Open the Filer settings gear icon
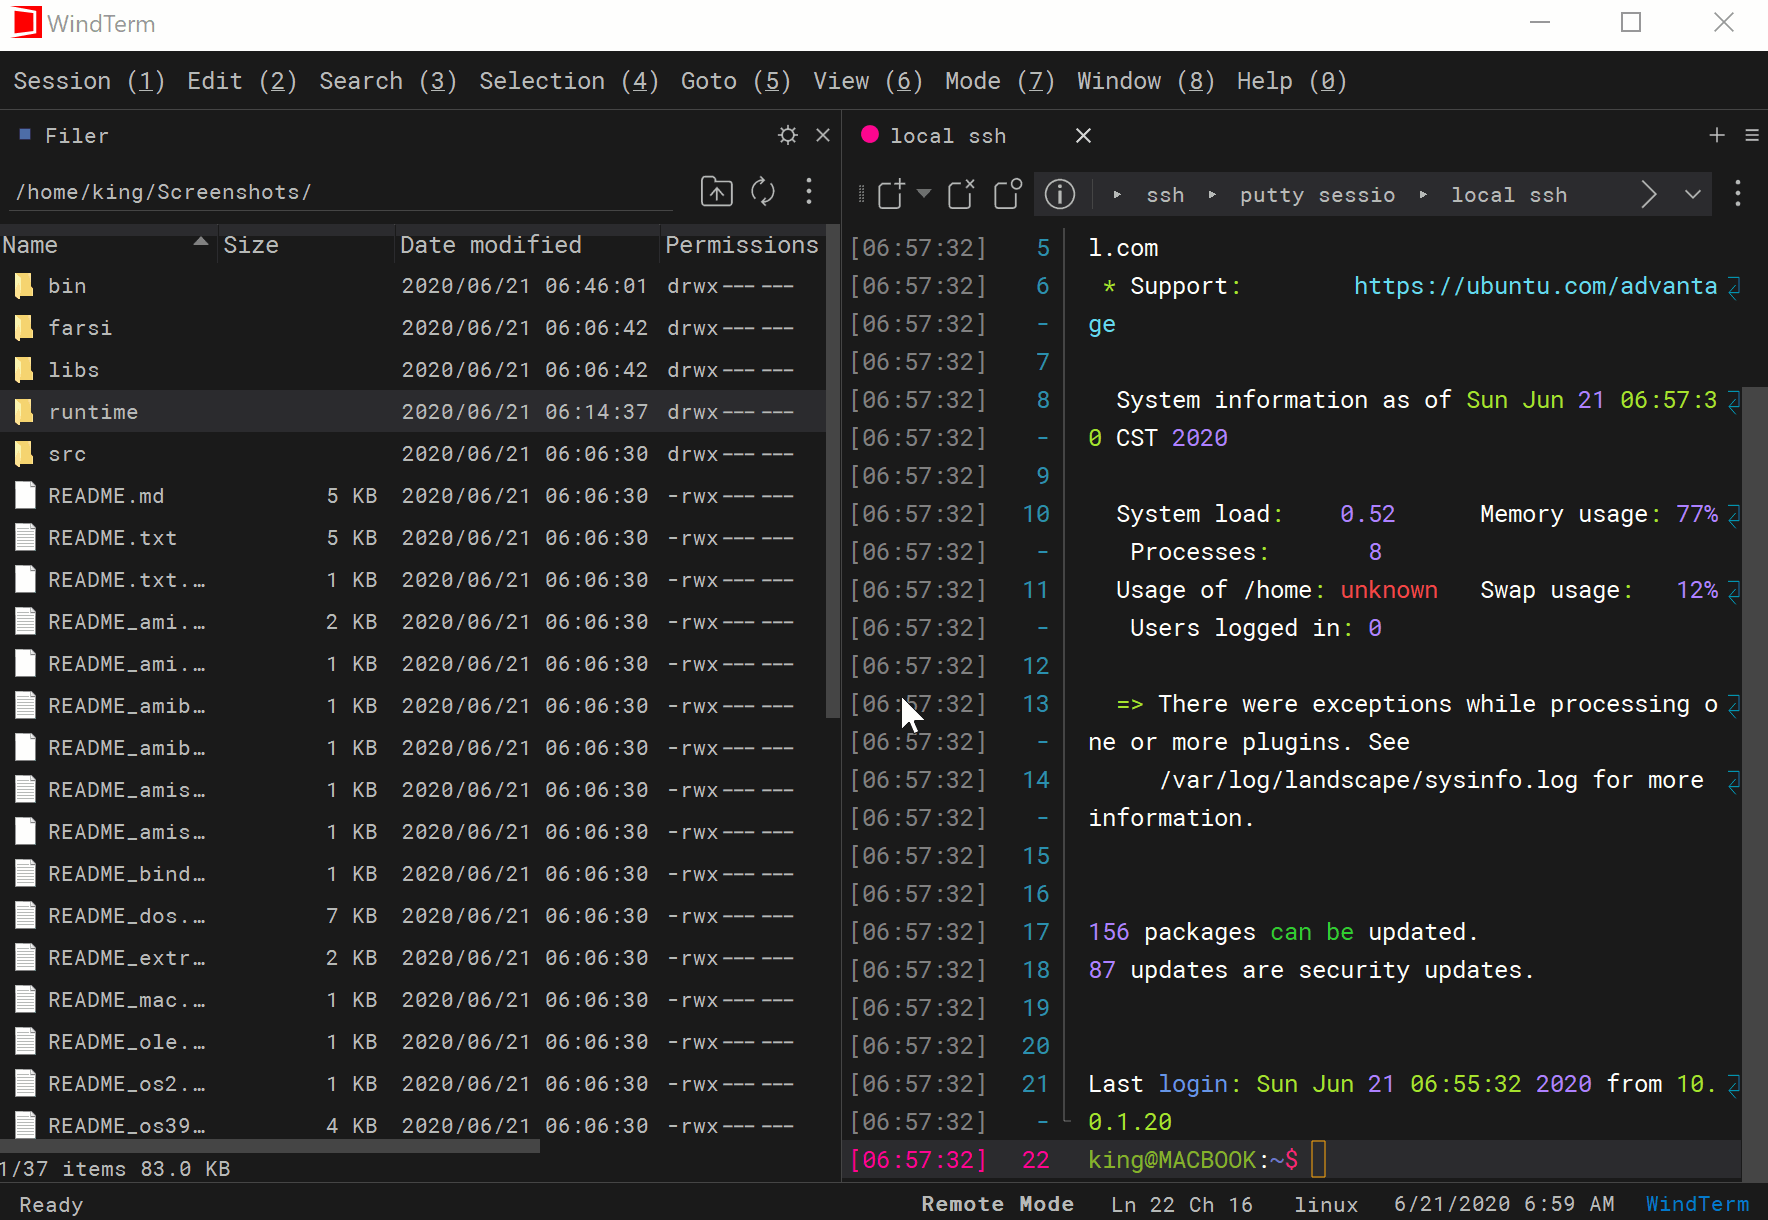Image resolution: width=1768 pixels, height=1220 pixels. click(x=788, y=135)
